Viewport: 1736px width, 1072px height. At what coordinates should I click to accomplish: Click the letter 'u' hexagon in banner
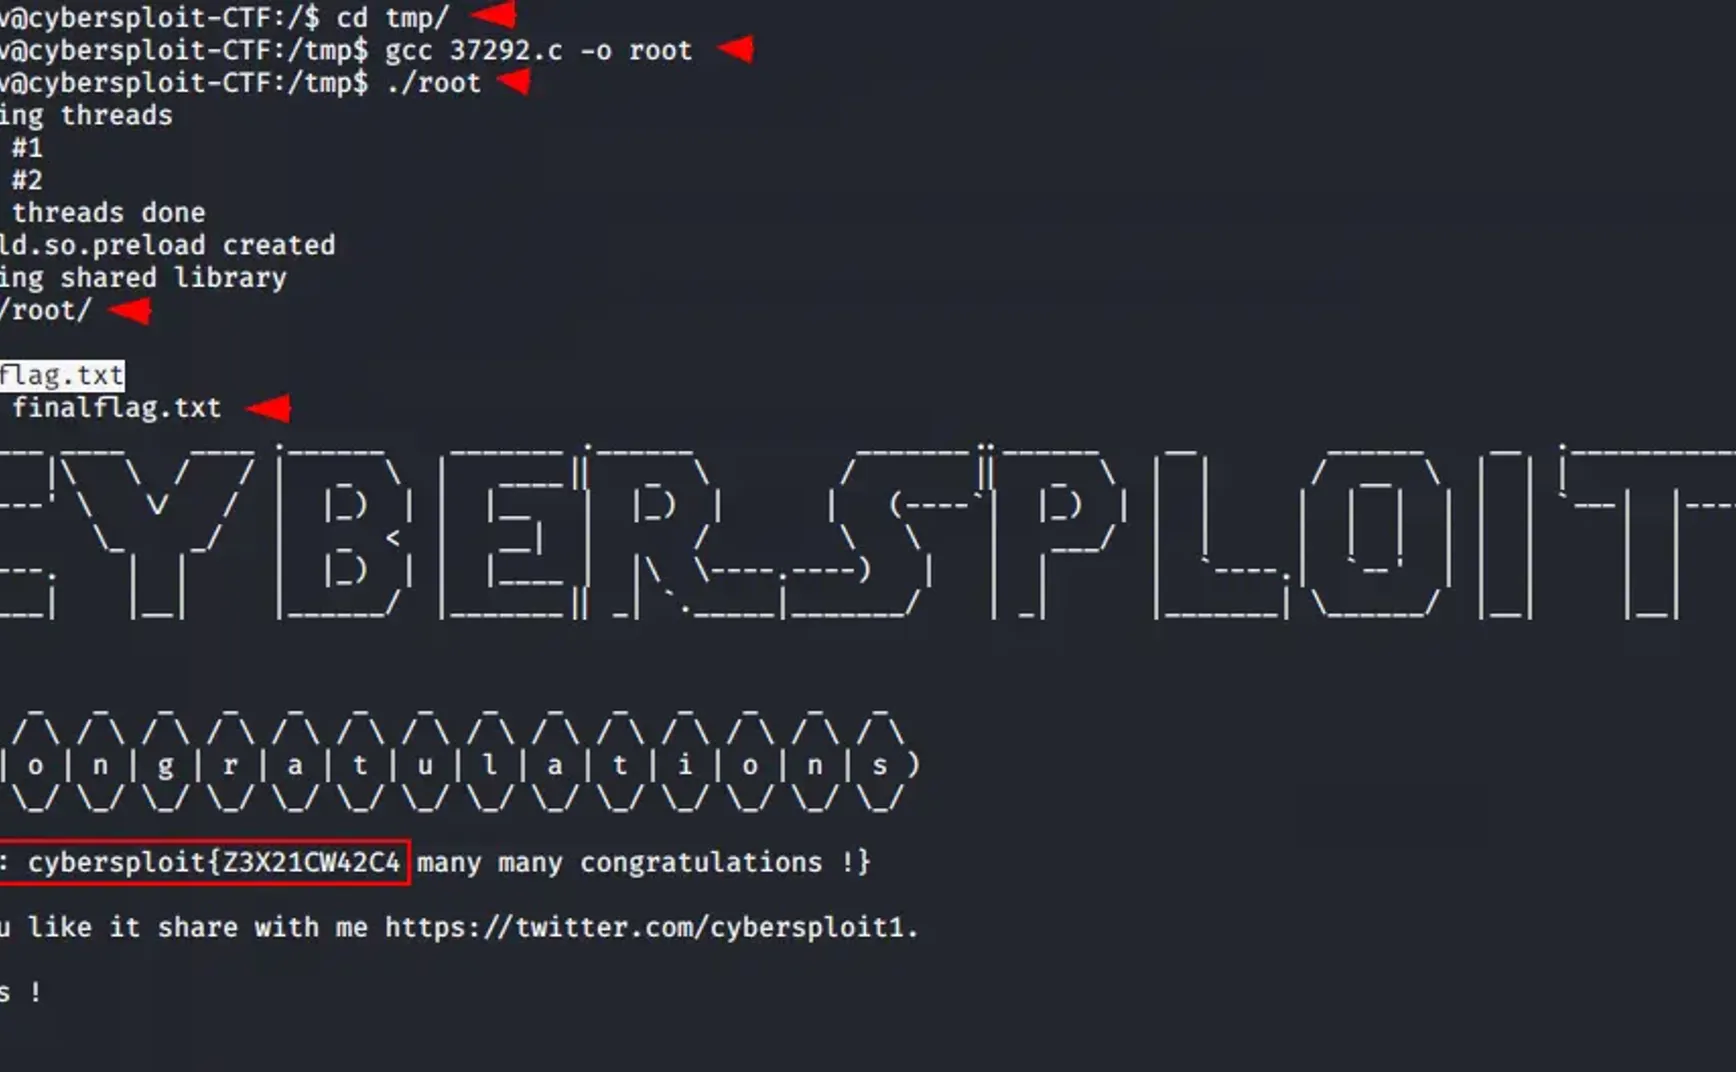(x=425, y=765)
